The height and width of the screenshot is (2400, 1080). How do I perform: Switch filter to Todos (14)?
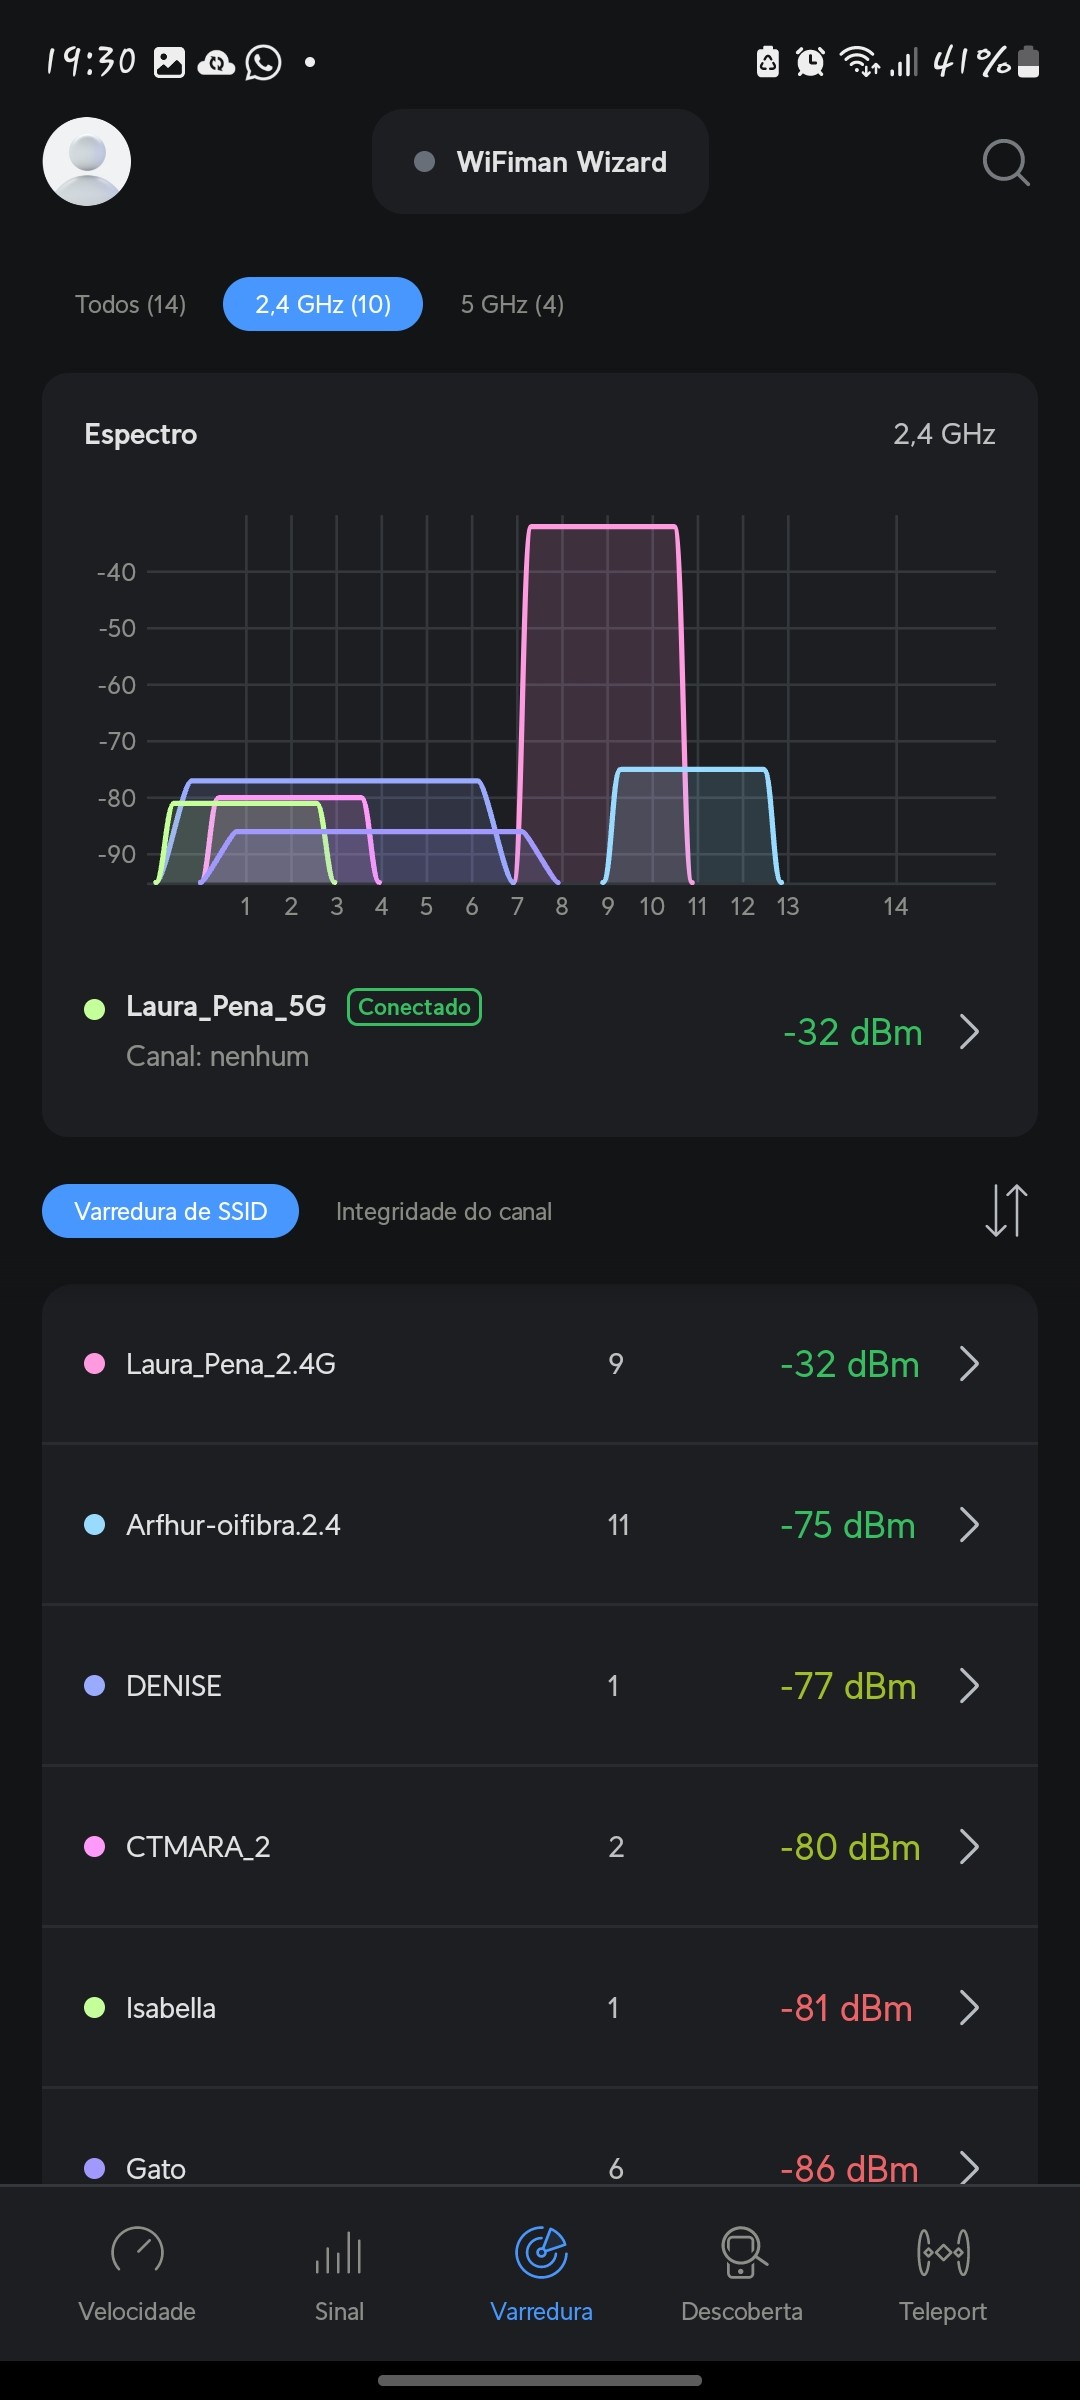pyautogui.click(x=131, y=304)
